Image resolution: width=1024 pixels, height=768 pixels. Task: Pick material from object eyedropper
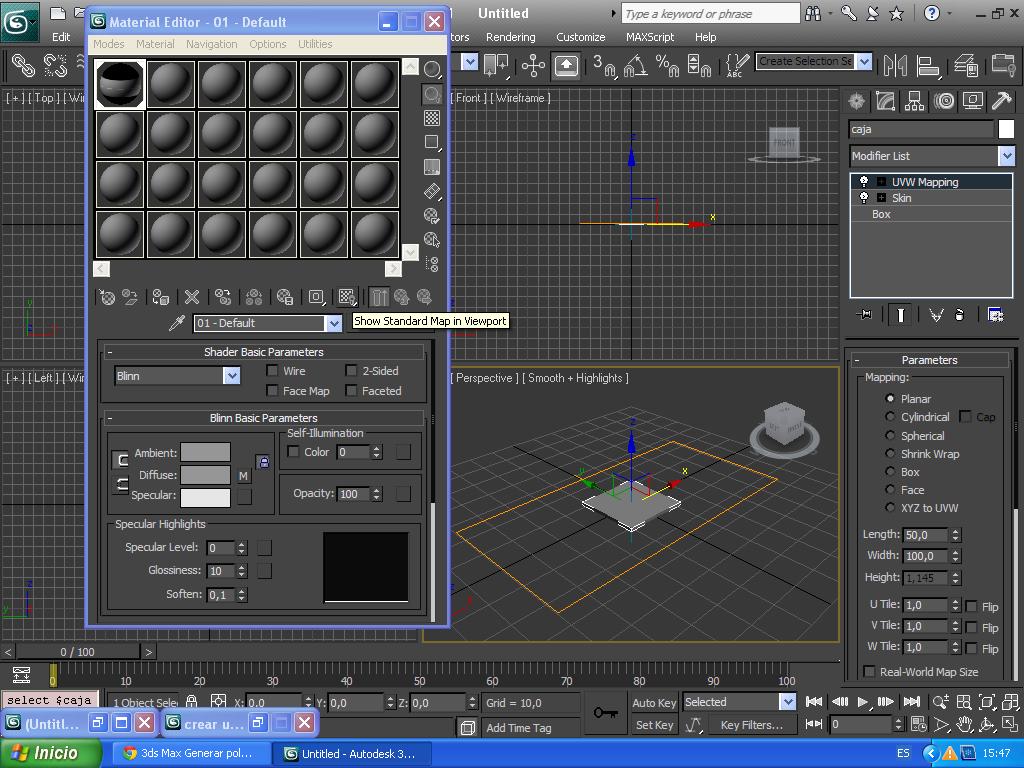(176, 323)
